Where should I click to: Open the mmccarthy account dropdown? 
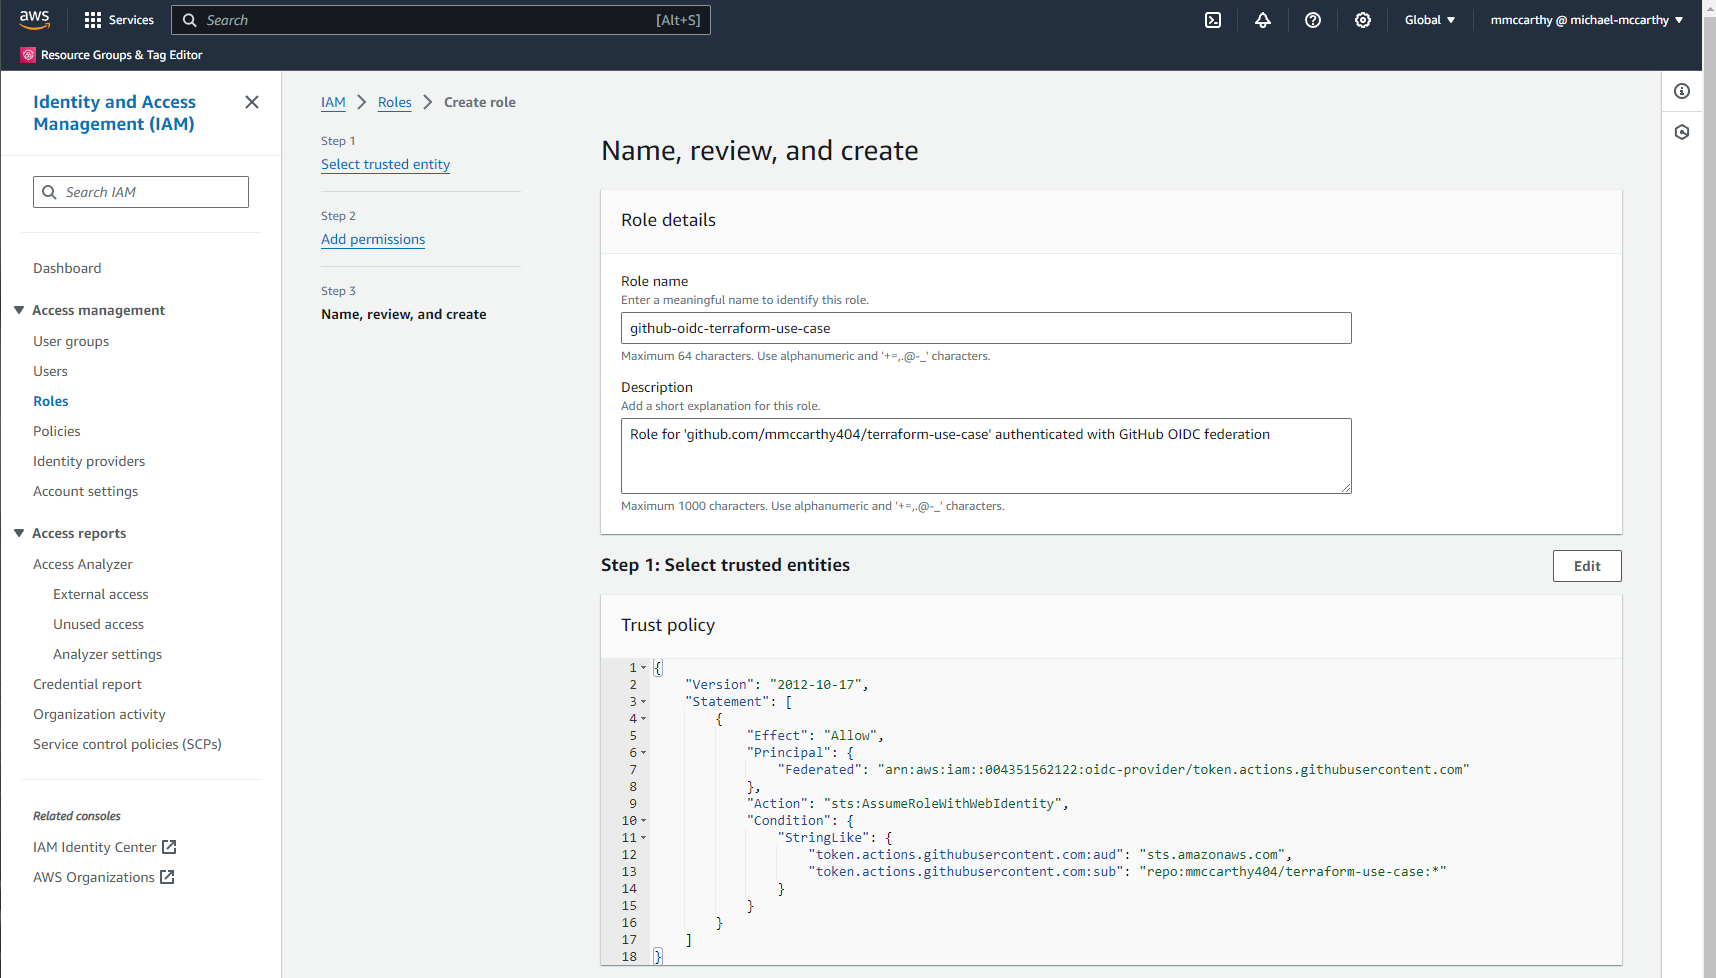1587,20
